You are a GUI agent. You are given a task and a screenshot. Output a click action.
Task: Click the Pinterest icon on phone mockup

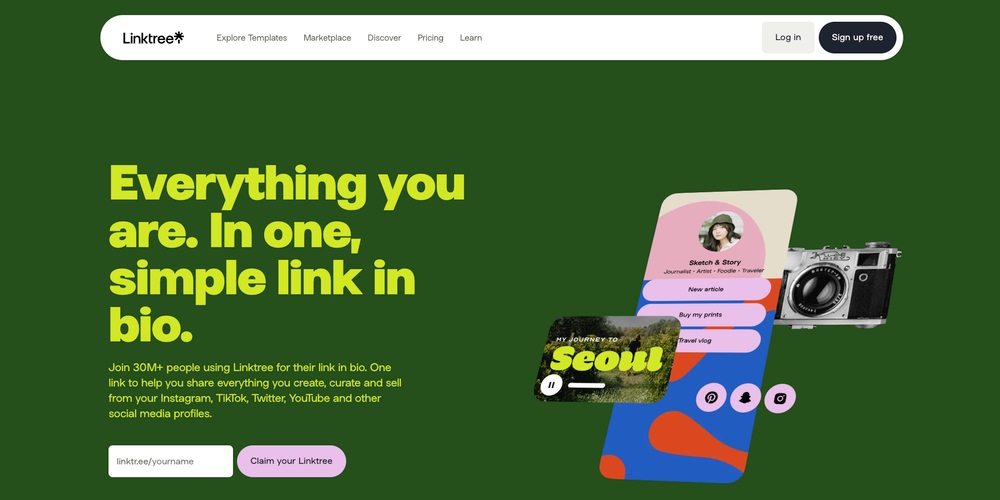pyautogui.click(x=711, y=398)
